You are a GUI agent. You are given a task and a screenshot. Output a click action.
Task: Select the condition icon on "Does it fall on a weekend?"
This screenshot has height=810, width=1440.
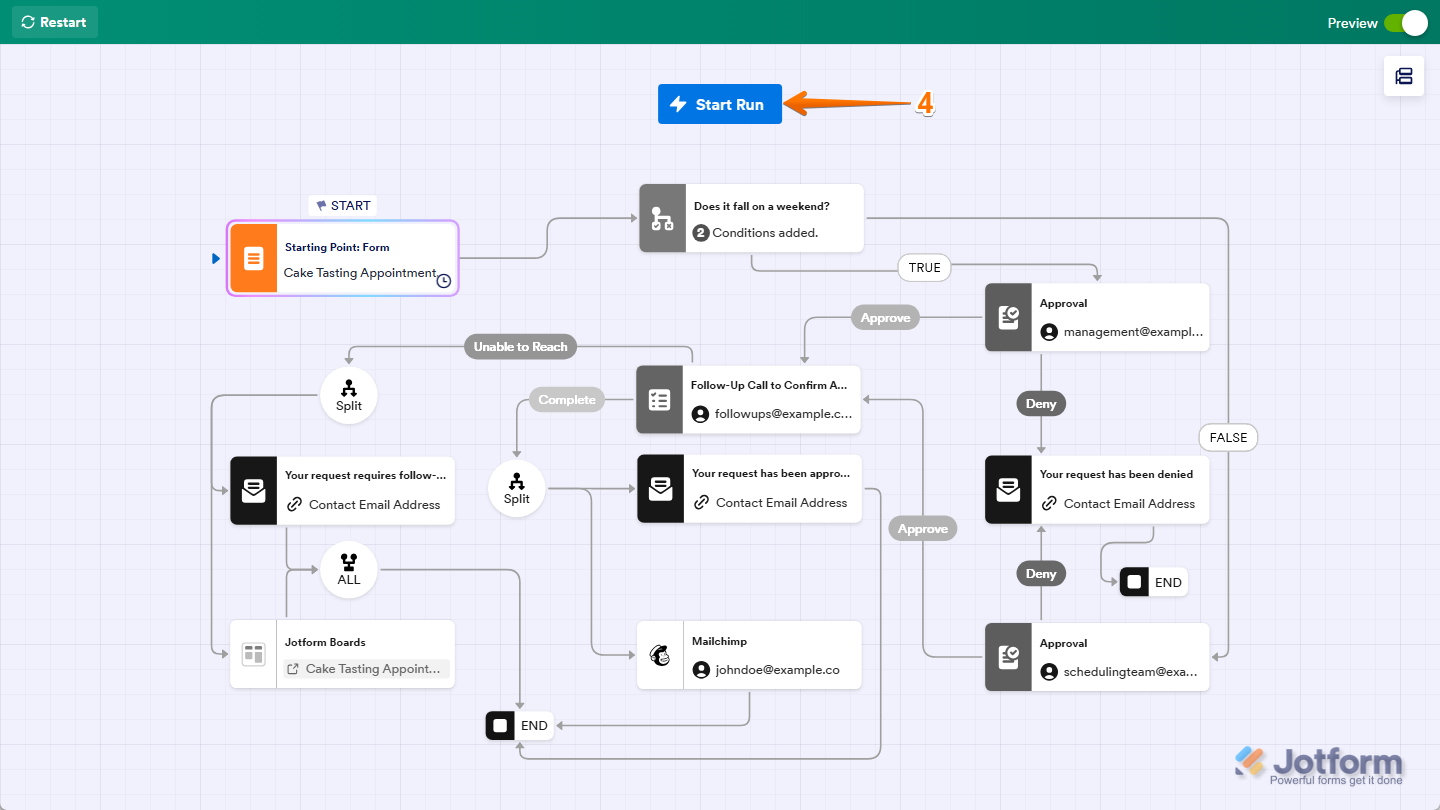point(661,218)
